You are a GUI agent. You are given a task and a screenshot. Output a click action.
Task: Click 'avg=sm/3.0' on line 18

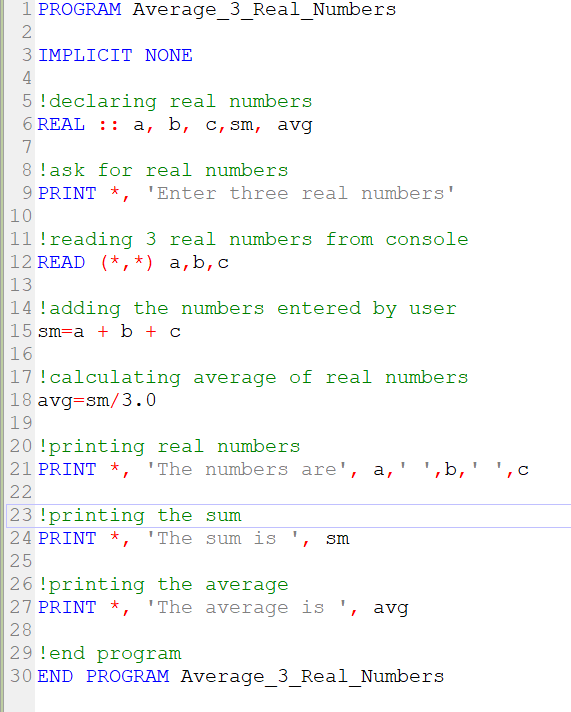coord(97,401)
